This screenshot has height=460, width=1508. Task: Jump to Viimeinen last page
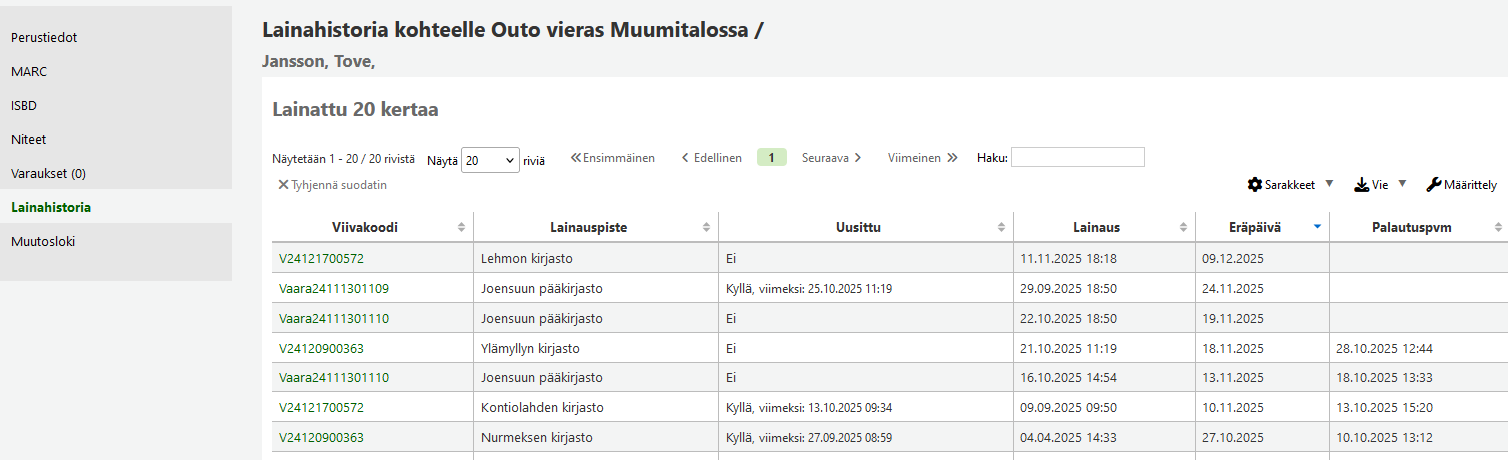coord(922,158)
